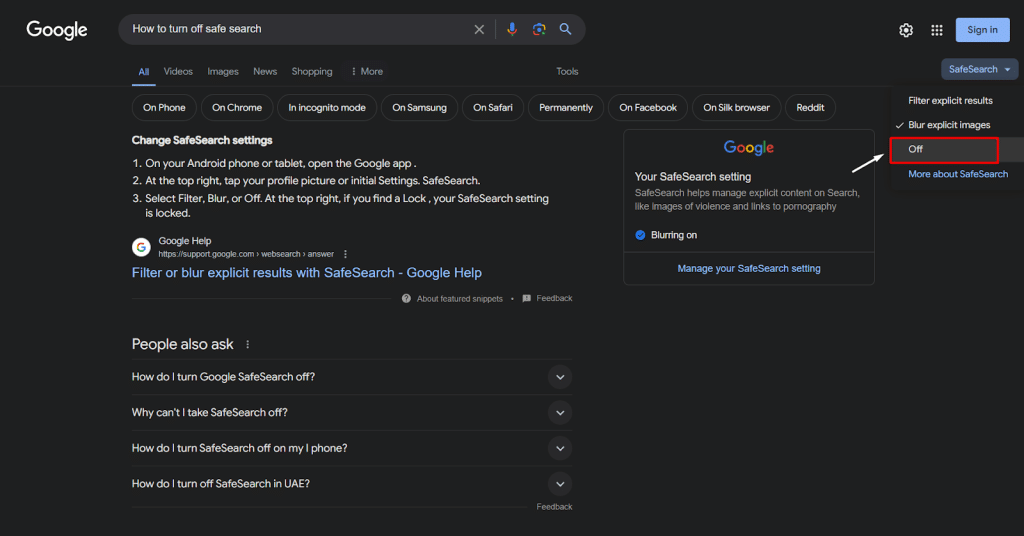Click into the search input field
Viewport: 1024px width, 536px height.
[x=297, y=29]
